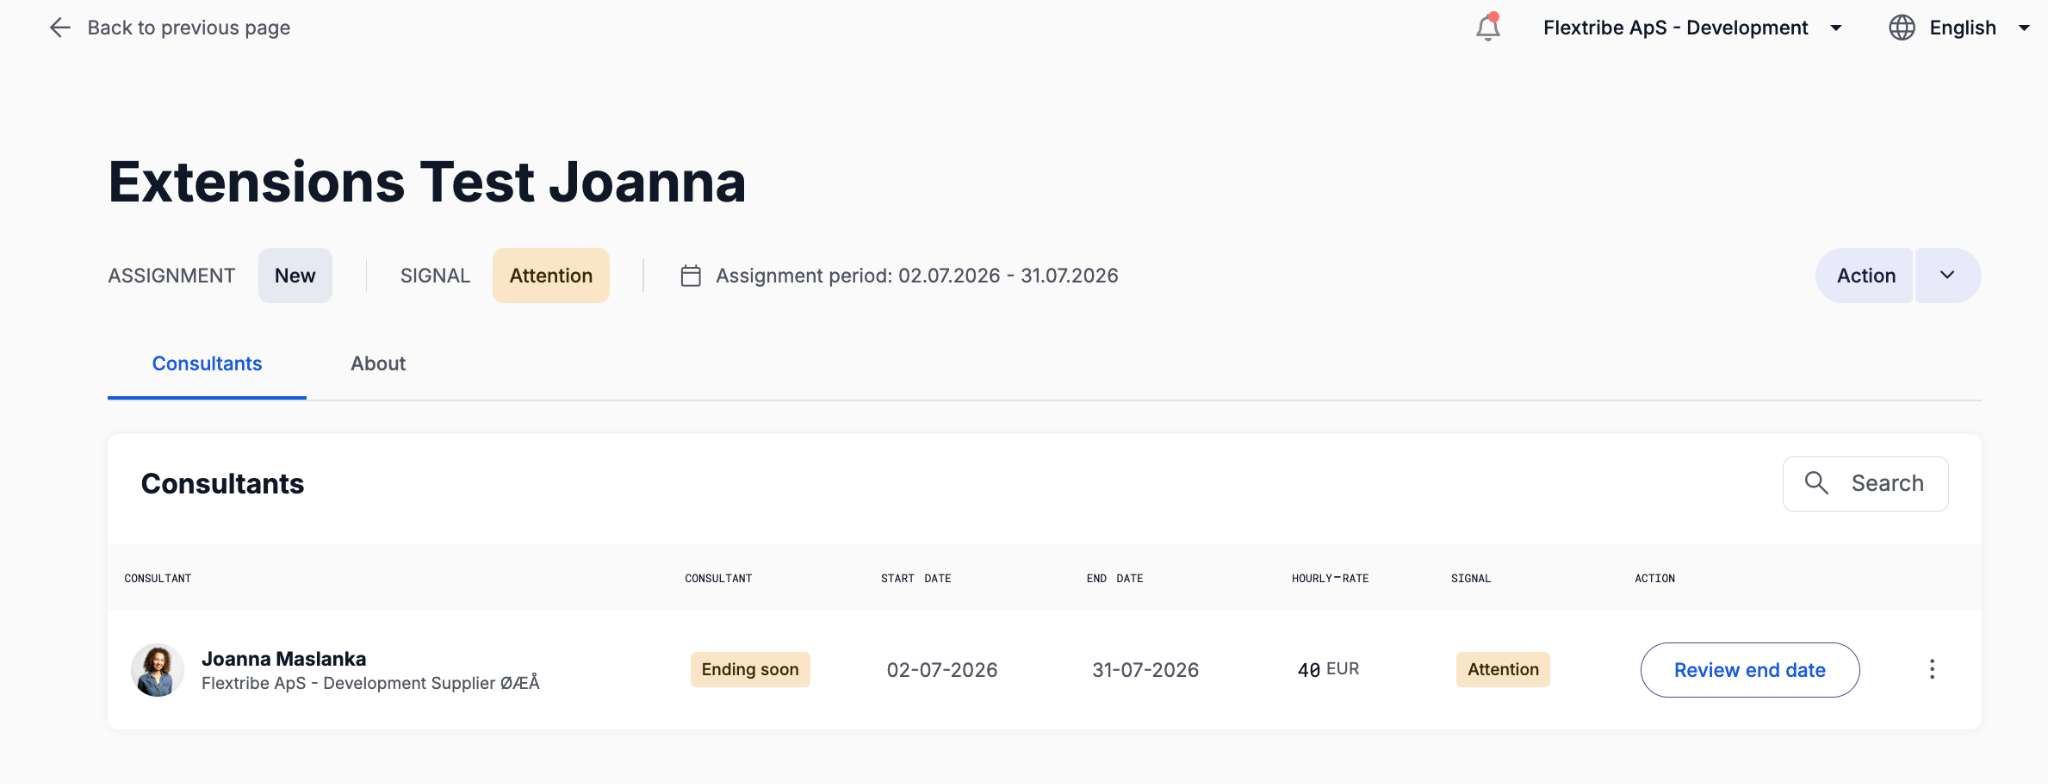Screen dimensions: 2048x784
Task: Click the back arrow icon
Action: pos(60,28)
